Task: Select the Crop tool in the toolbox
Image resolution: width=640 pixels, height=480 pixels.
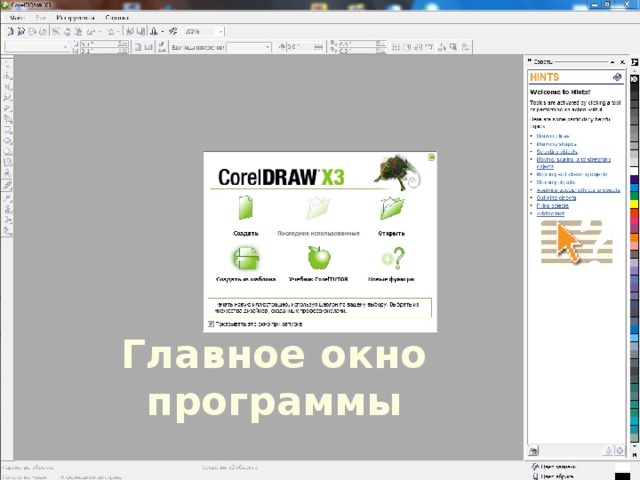Action: (x=7, y=87)
